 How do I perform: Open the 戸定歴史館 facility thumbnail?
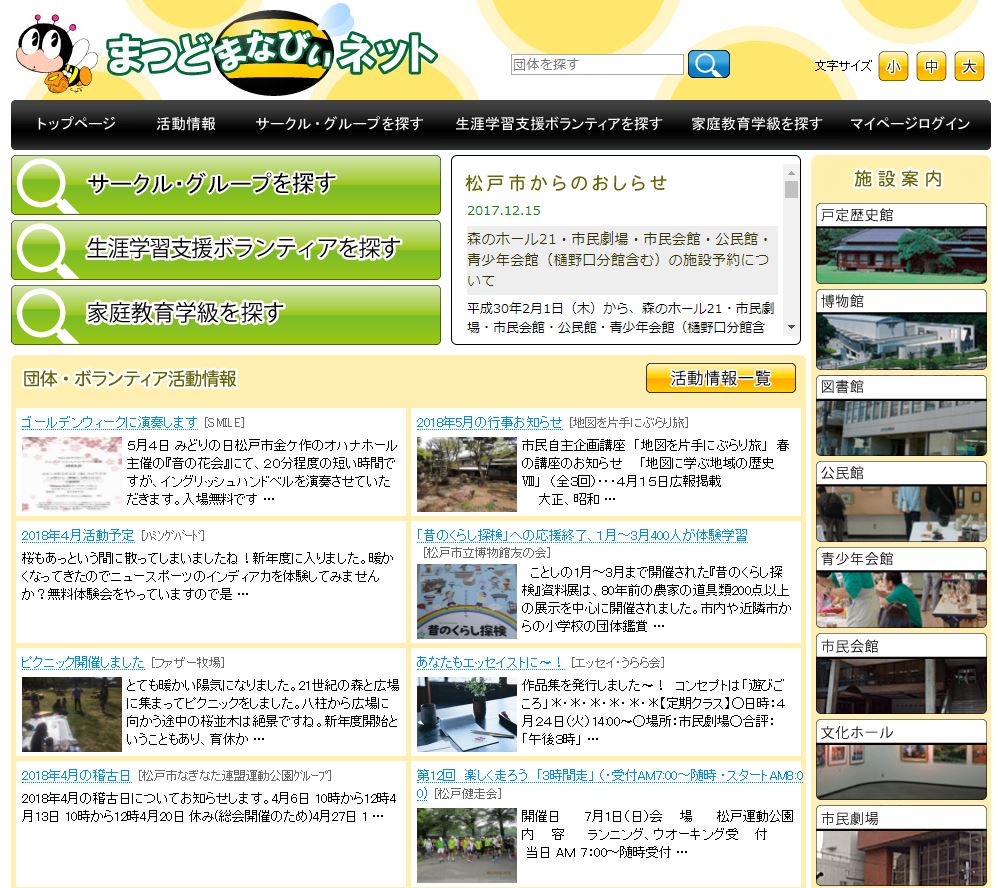click(901, 254)
